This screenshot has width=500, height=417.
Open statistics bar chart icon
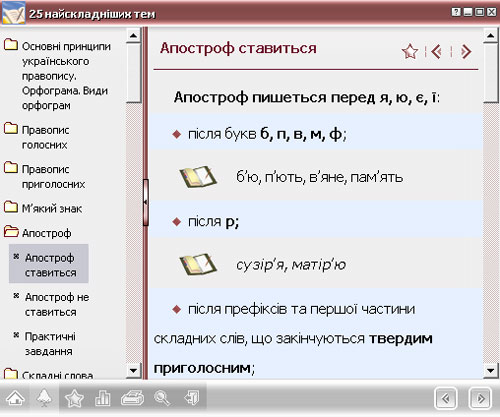click(103, 398)
